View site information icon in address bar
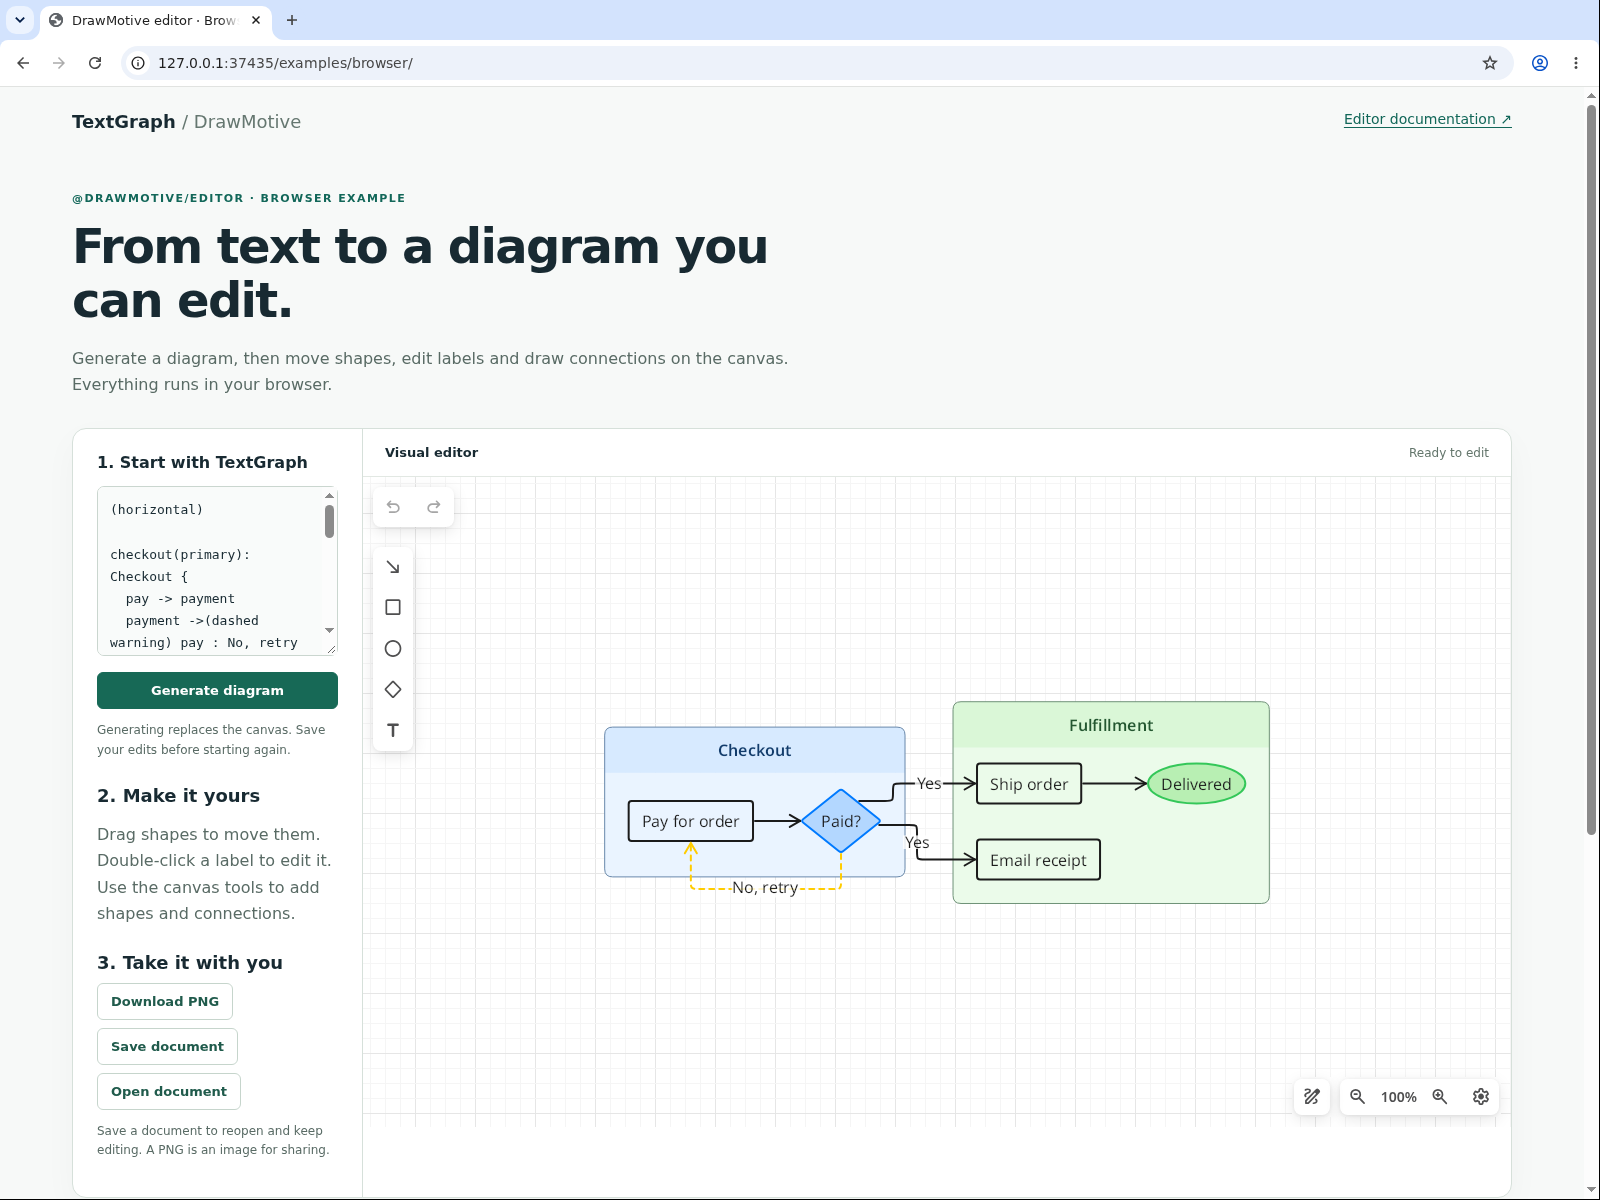 (x=139, y=63)
